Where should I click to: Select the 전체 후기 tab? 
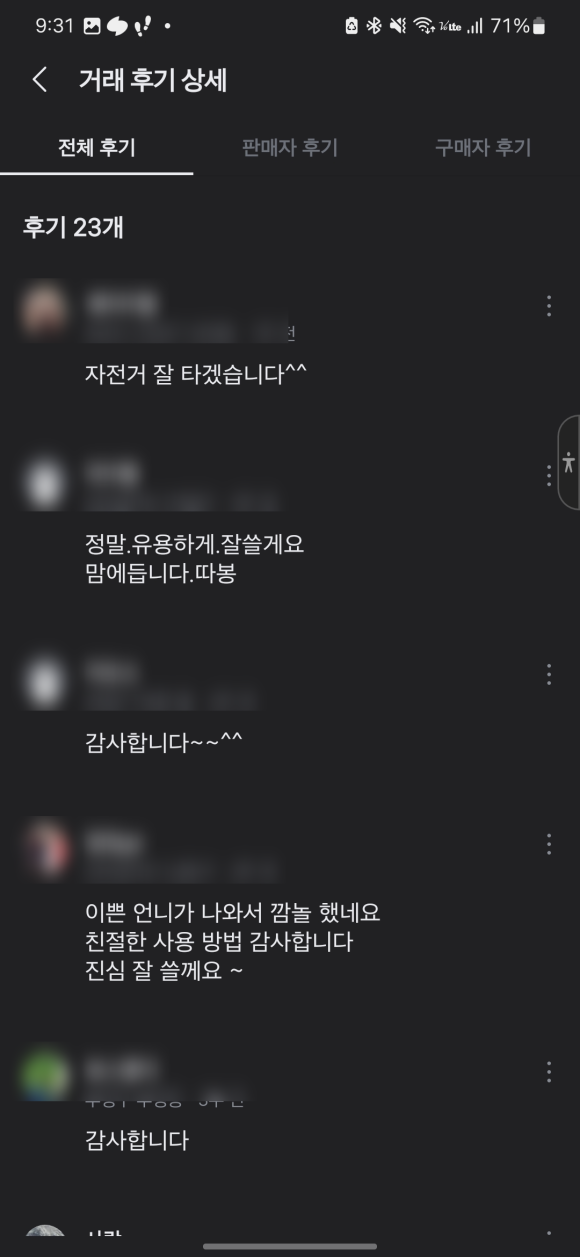tap(97, 148)
